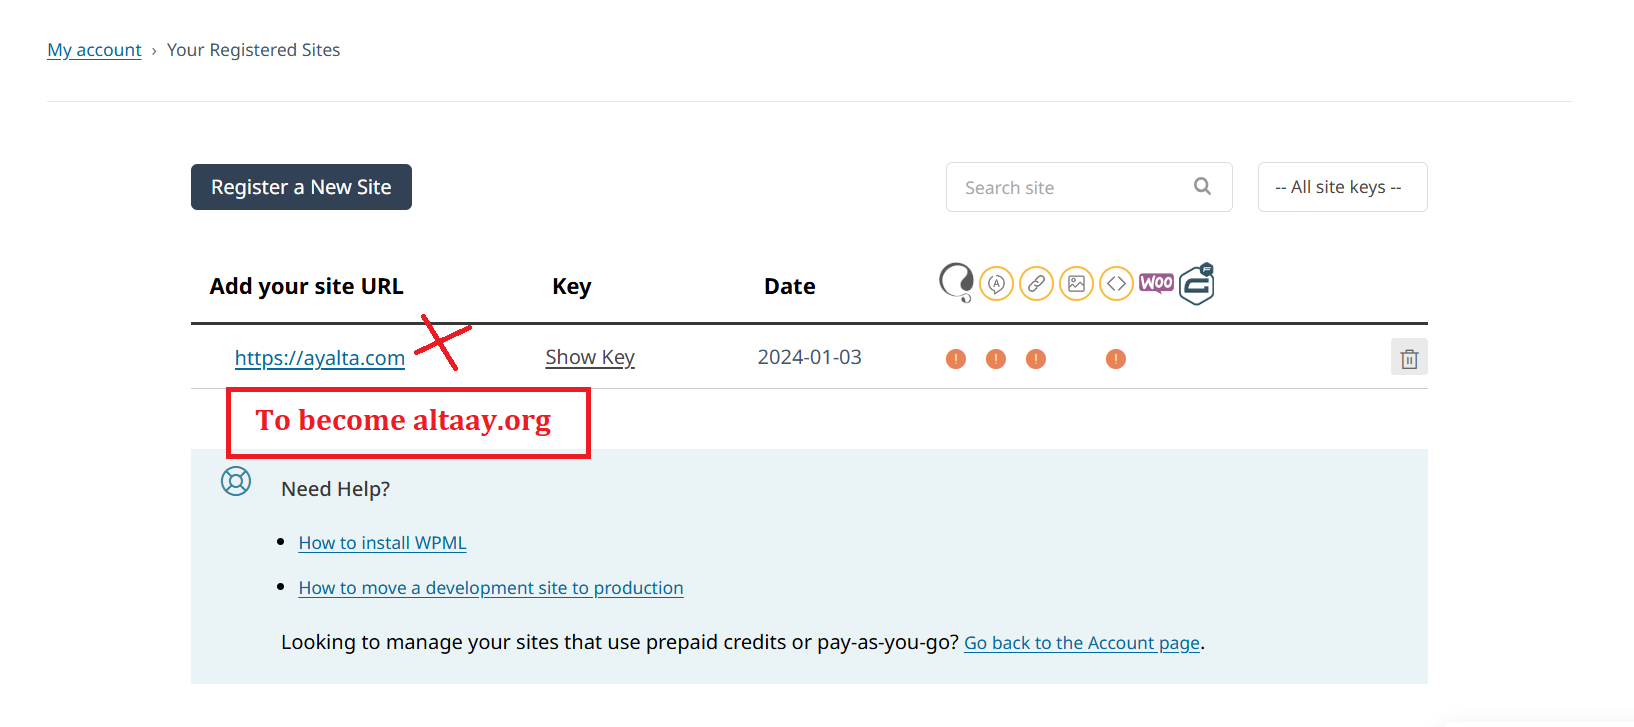Click the warning dot under the chain link icon

point(1036,359)
